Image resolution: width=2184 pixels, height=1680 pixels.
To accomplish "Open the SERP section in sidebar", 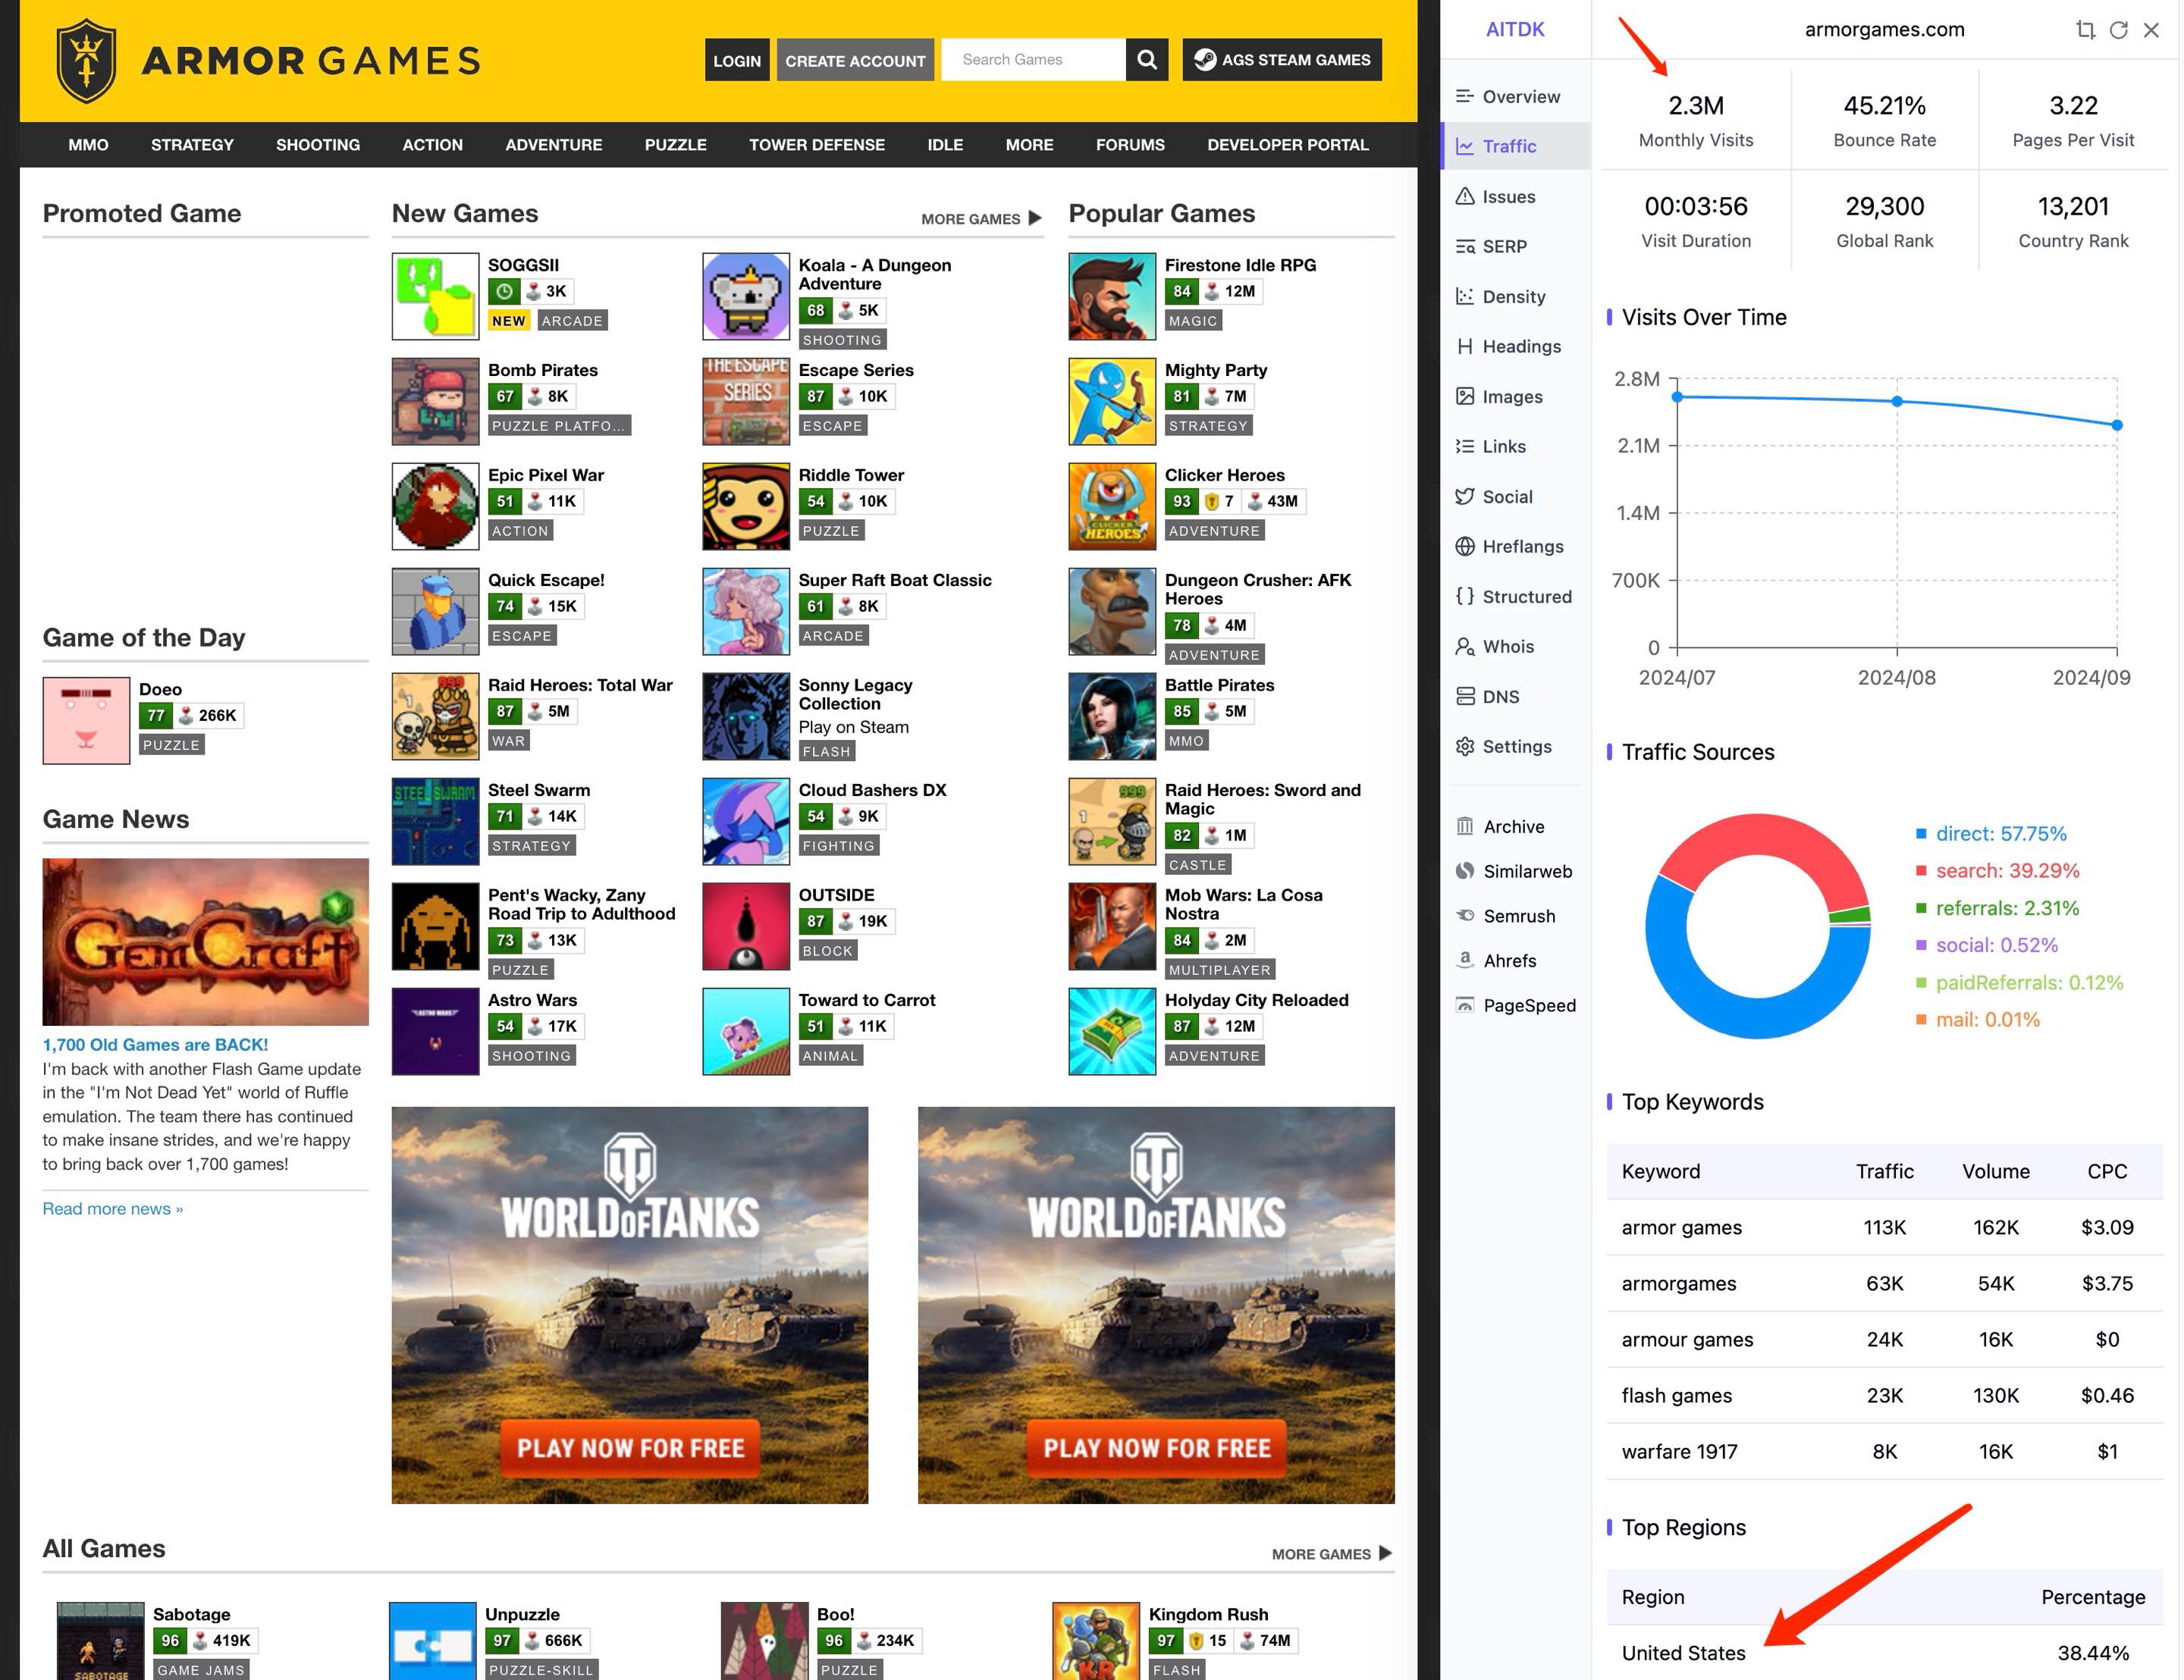I will coord(1516,247).
